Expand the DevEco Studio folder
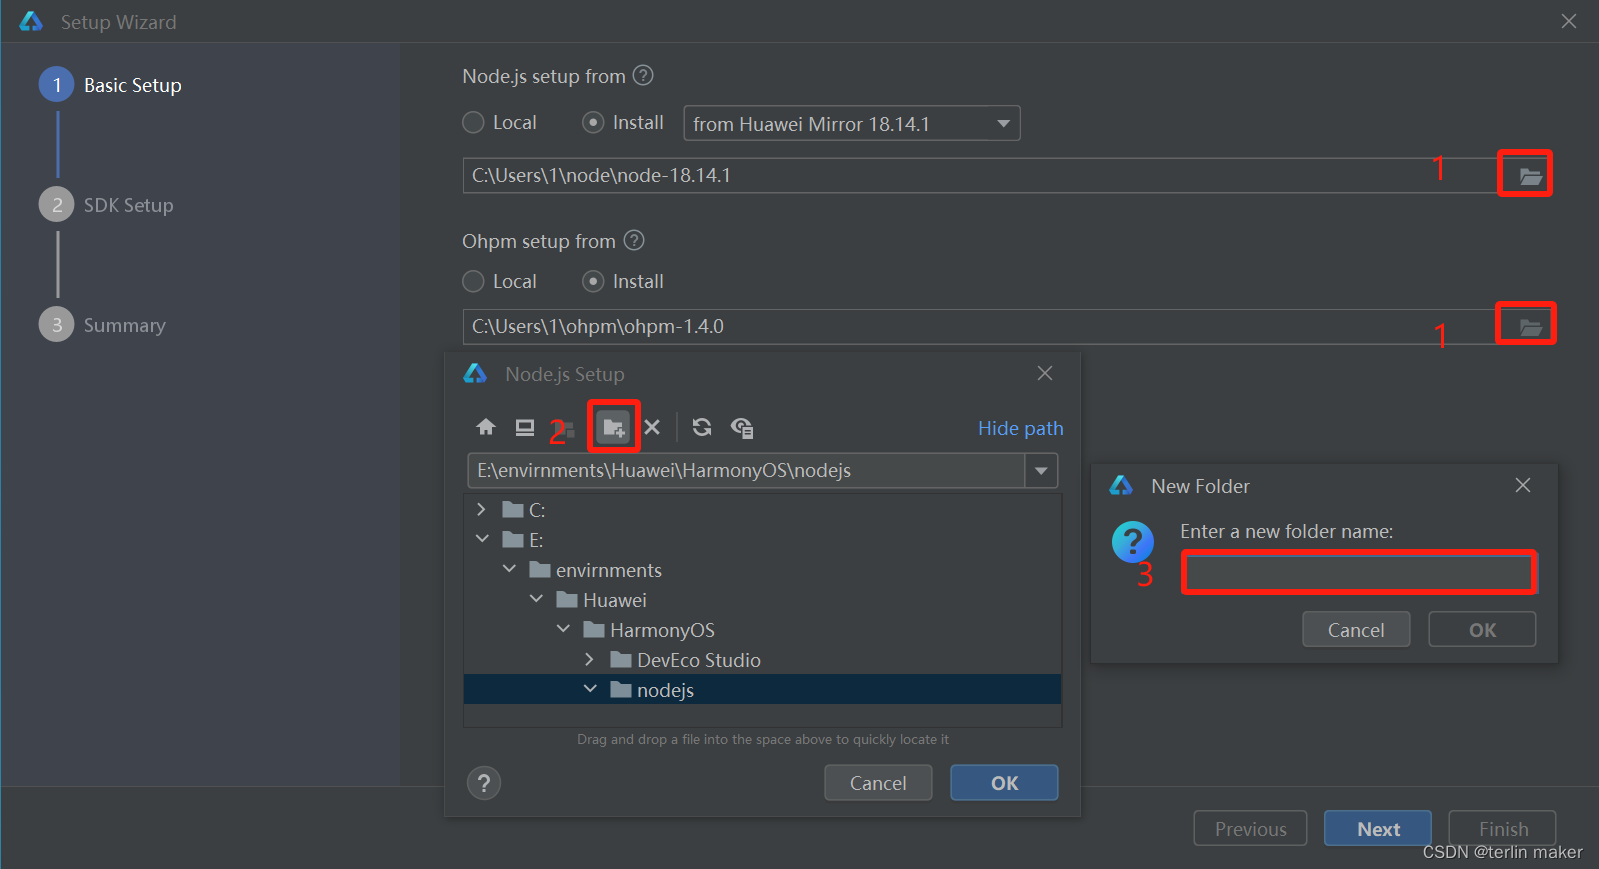Image resolution: width=1599 pixels, height=869 pixels. click(589, 659)
